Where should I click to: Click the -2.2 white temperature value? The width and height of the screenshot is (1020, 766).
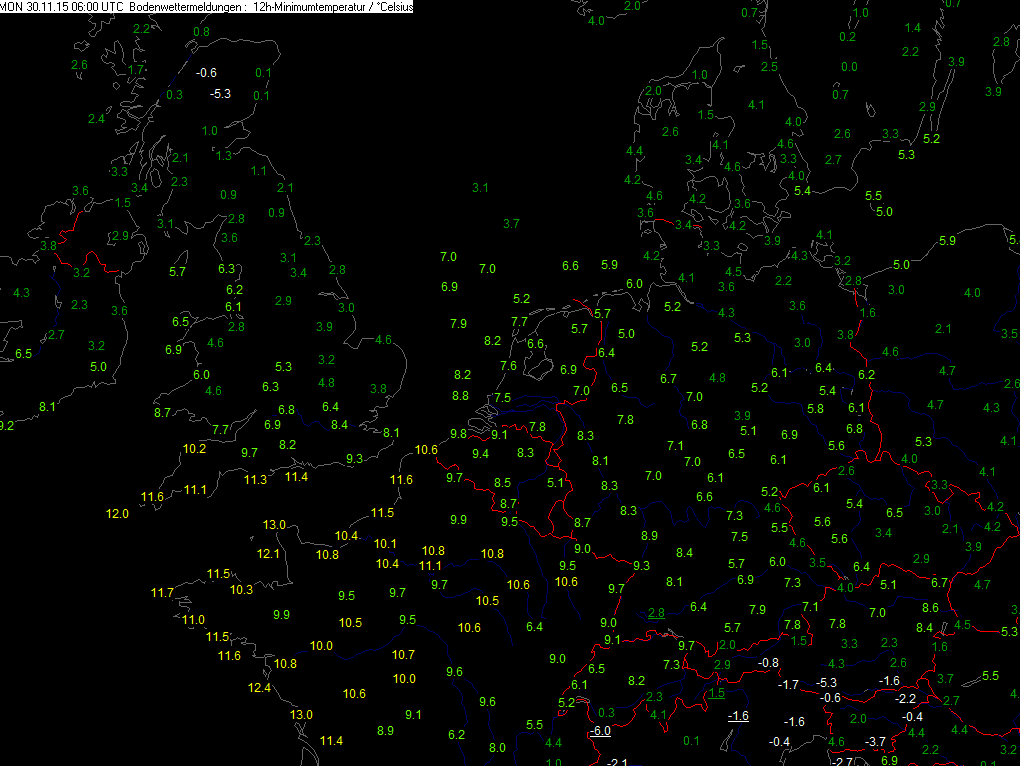[904, 698]
